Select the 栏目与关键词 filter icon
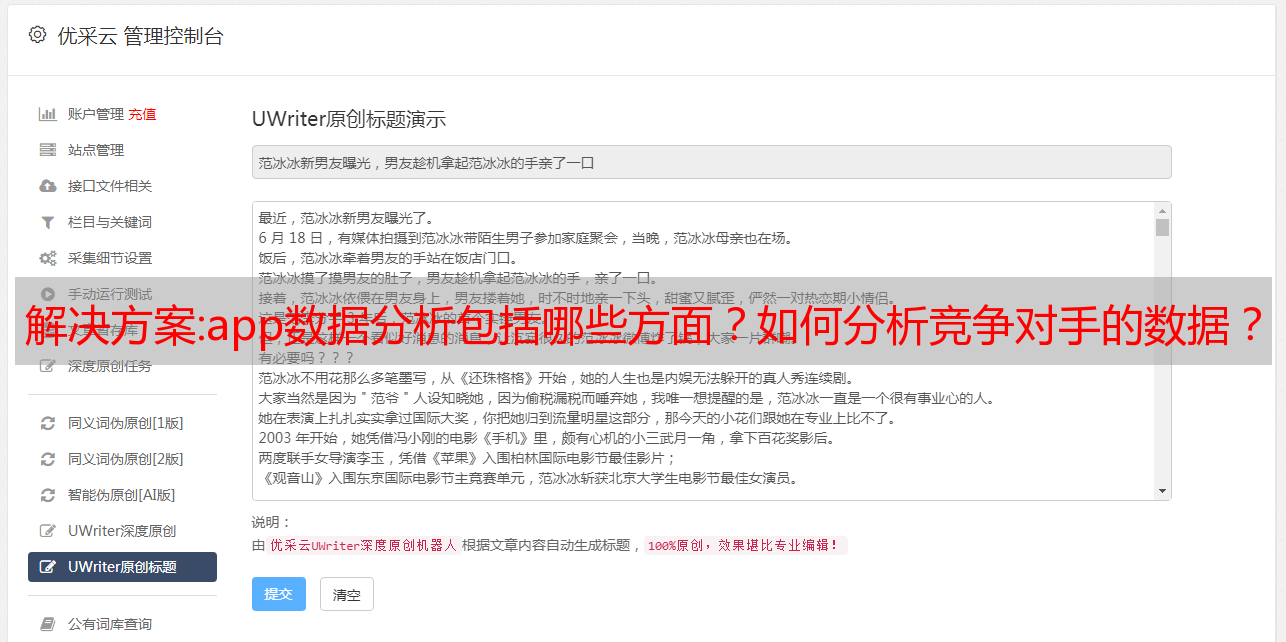The width and height of the screenshot is (1286, 642). tap(47, 222)
